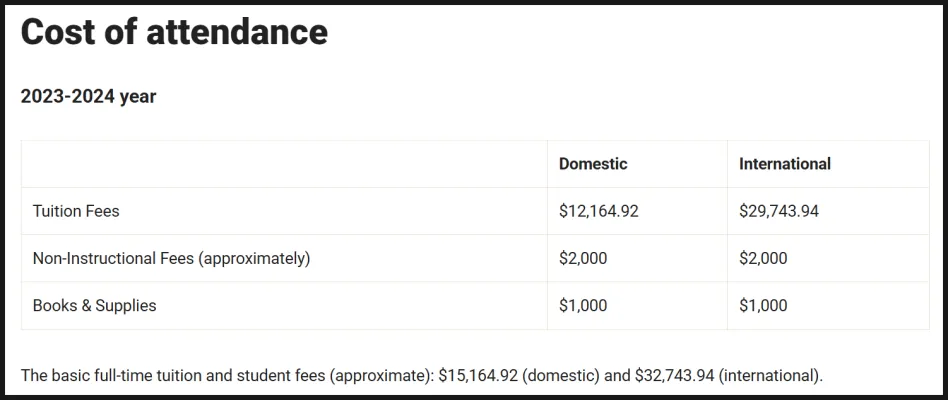Image resolution: width=948 pixels, height=400 pixels.
Task: Click the Non-Instructional Fees (approximately) label
Action: pos(171,258)
